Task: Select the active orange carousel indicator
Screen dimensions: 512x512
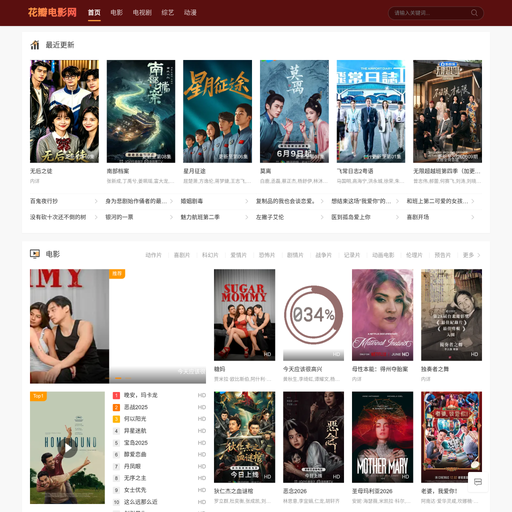Action: 118,378
